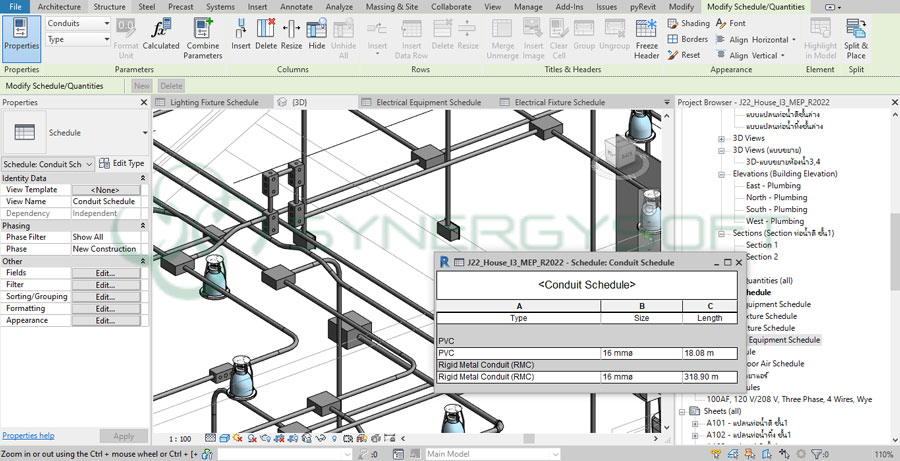Switch to Lighting Fixture Schedule view tab
This screenshot has height=461, width=900.
(x=214, y=102)
